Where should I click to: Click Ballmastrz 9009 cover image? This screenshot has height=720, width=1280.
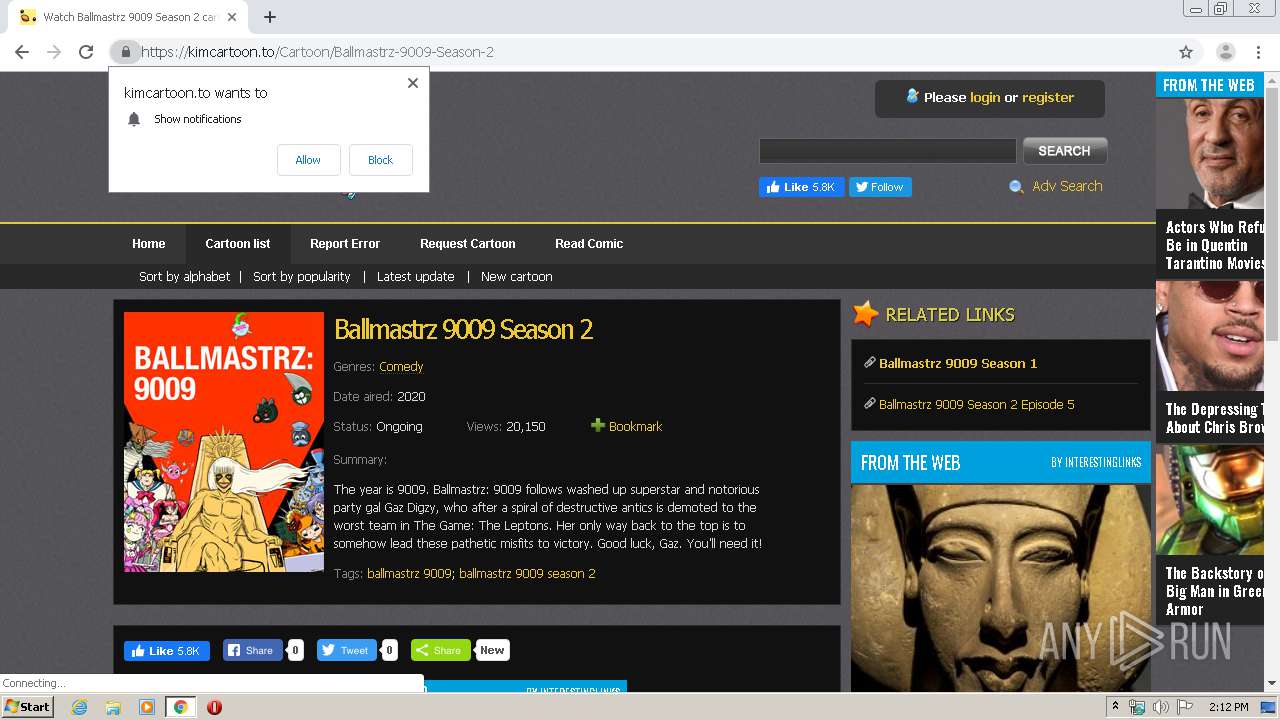(224, 442)
